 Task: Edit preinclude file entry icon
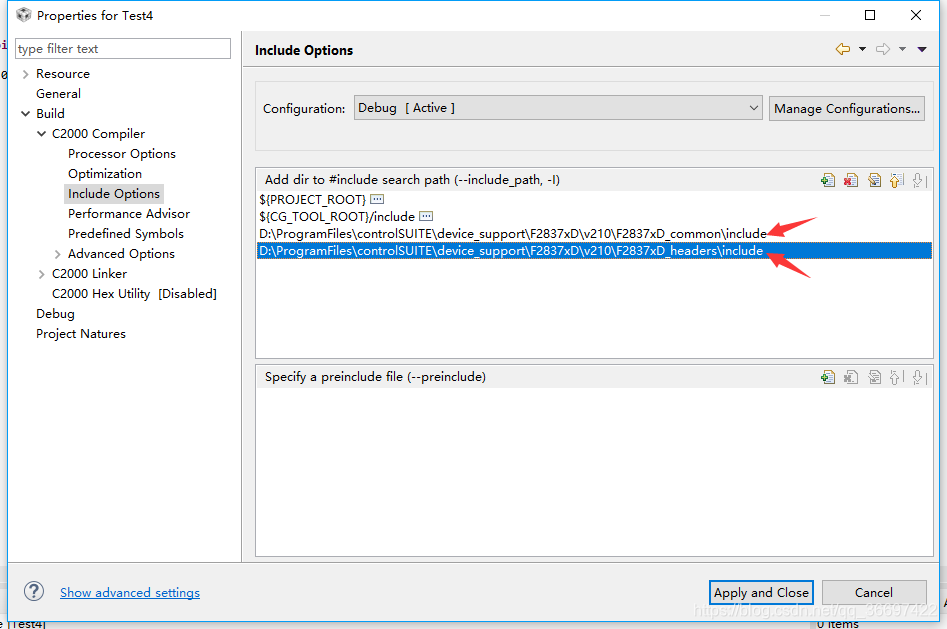[x=874, y=377]
